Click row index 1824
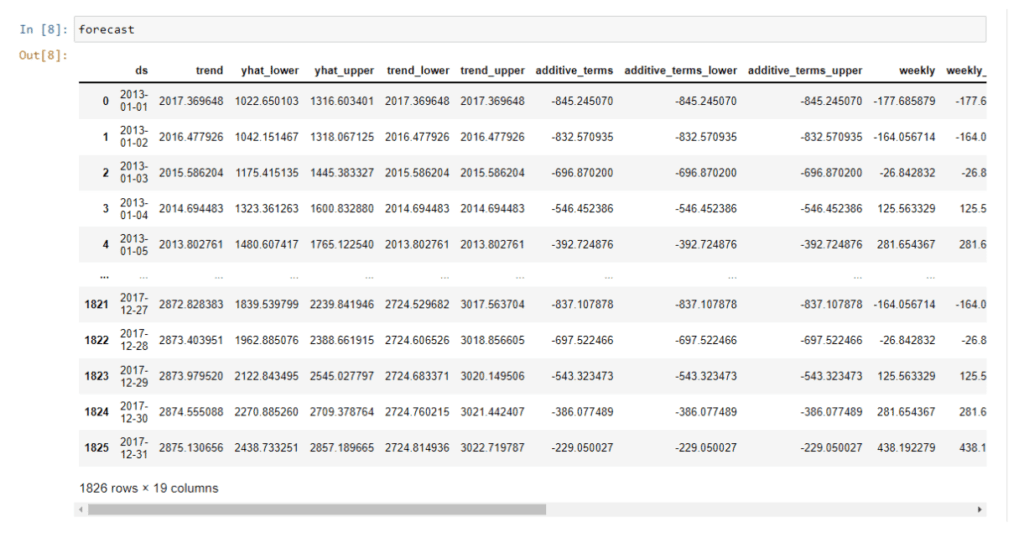Image resolution: width=1024 pixels, height=538 pixels. 97,412
